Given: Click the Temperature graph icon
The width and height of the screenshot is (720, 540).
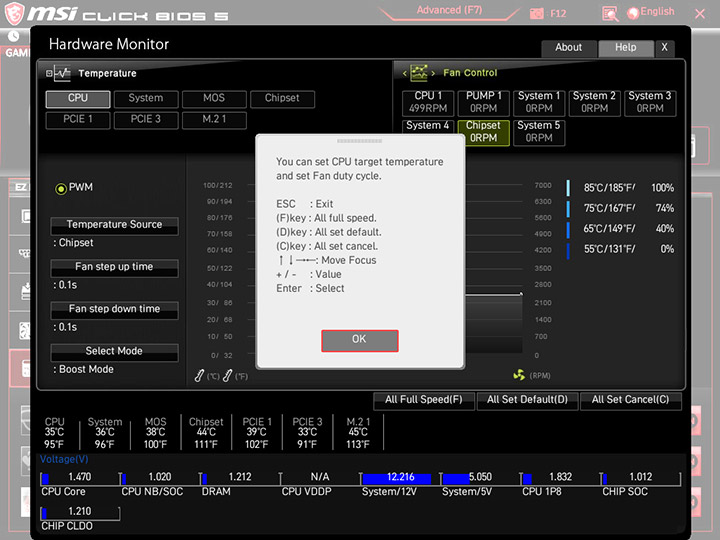Looking at the screenshot, I should 62,73.
